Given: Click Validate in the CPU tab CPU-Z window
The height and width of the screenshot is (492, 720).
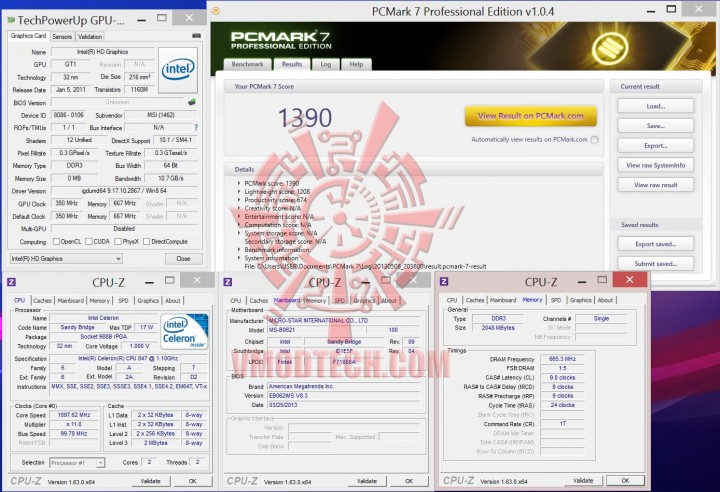Looking at the screenshot, I should coord(151,481).
